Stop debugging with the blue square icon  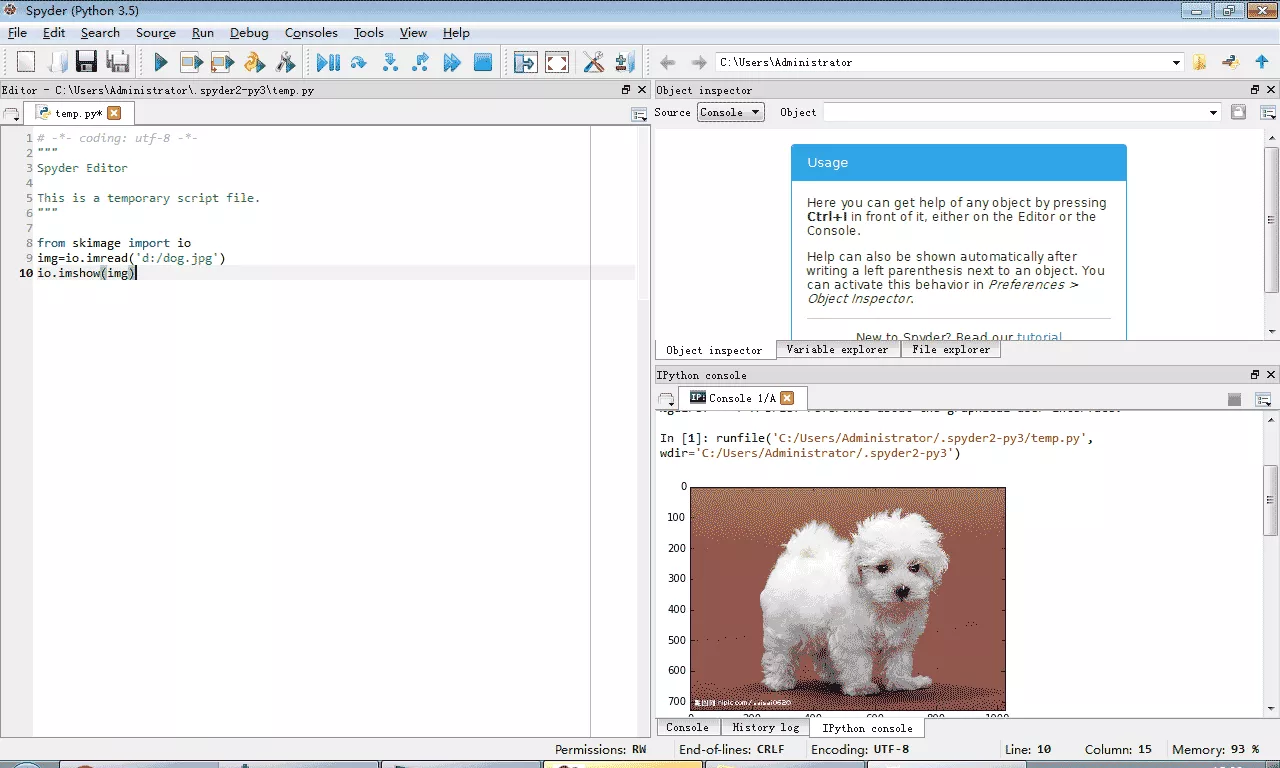point(483,63)
